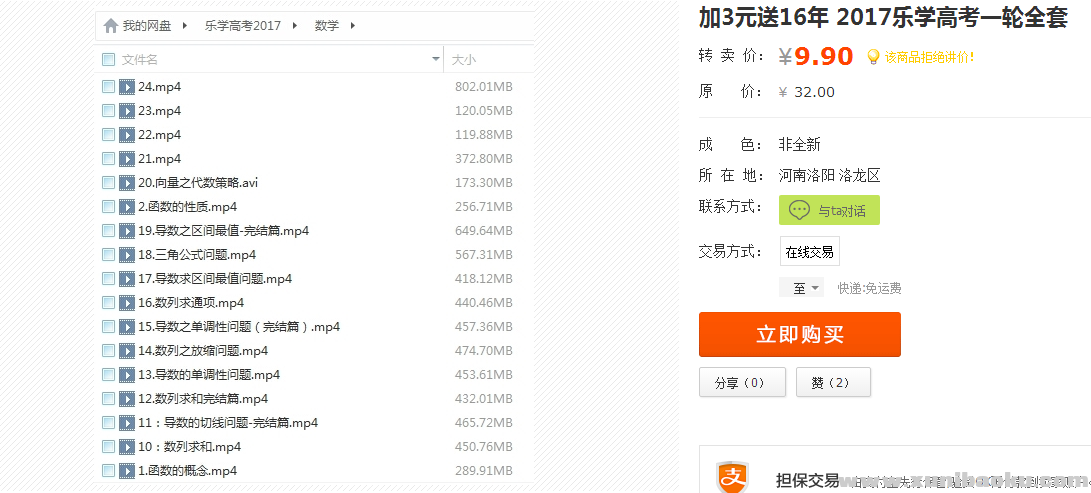Click the chat bubble icon in 与ta对话
Image resolution: width=1091 pixels, height=493 pixels.
point(799,210)
